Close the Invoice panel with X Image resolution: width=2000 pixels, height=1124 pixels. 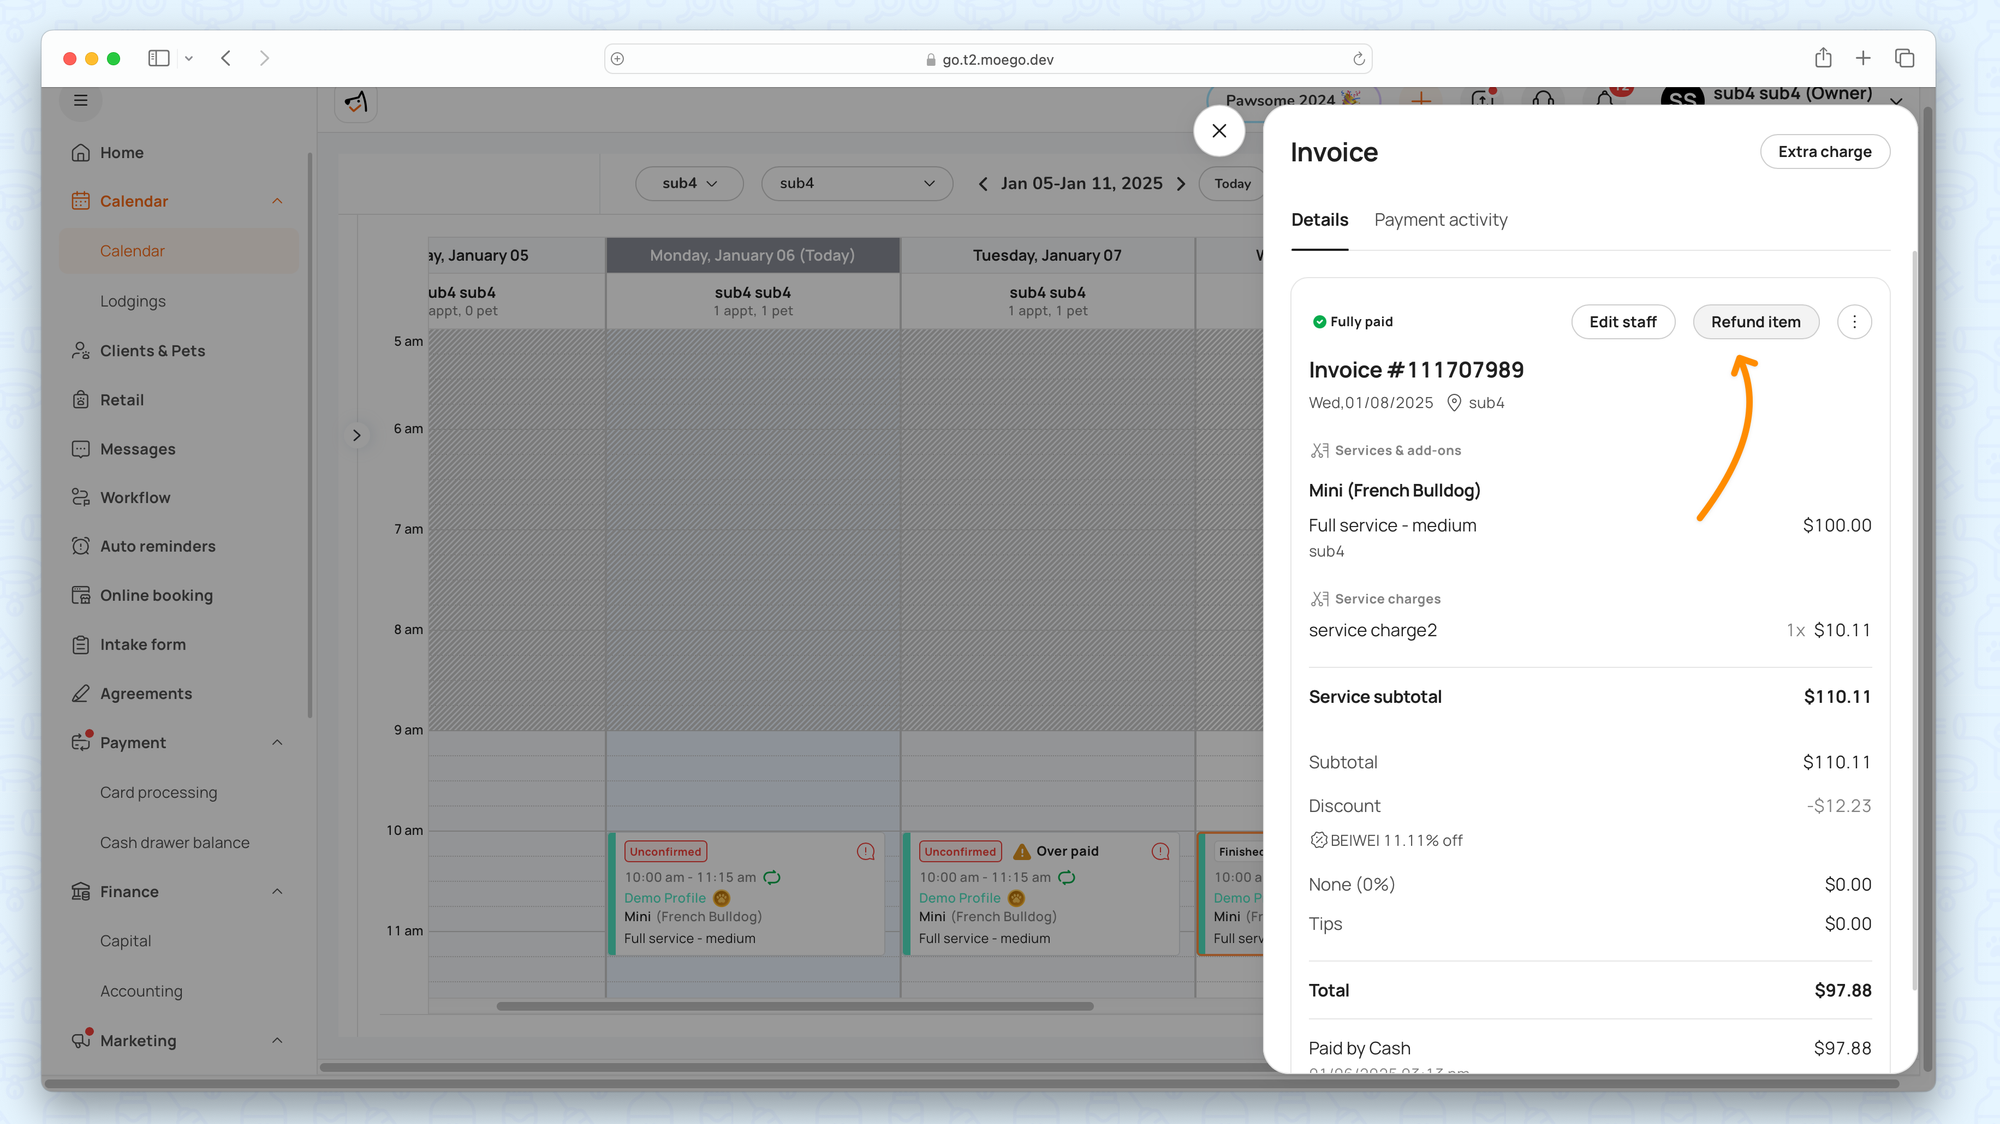click(x=1219, y=131)
